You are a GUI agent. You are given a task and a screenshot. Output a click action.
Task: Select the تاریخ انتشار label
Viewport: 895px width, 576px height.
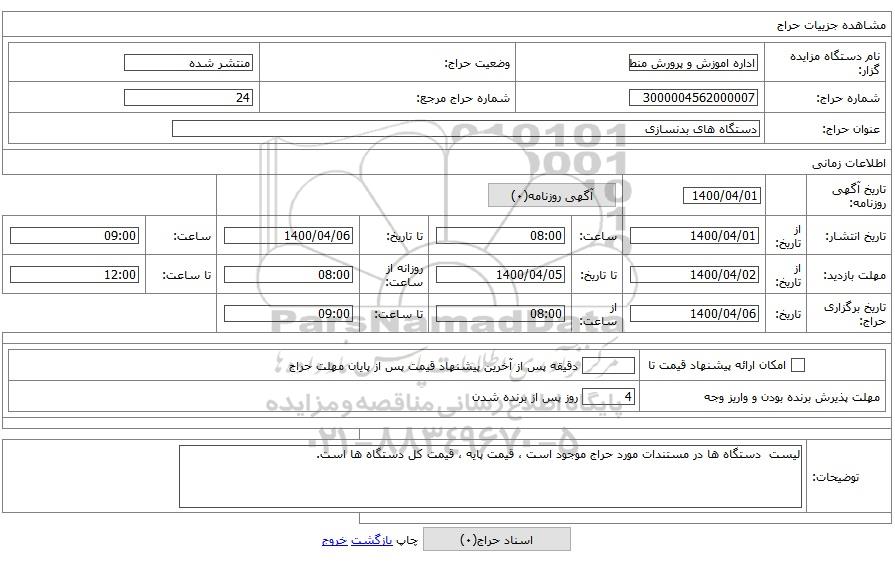856,236
